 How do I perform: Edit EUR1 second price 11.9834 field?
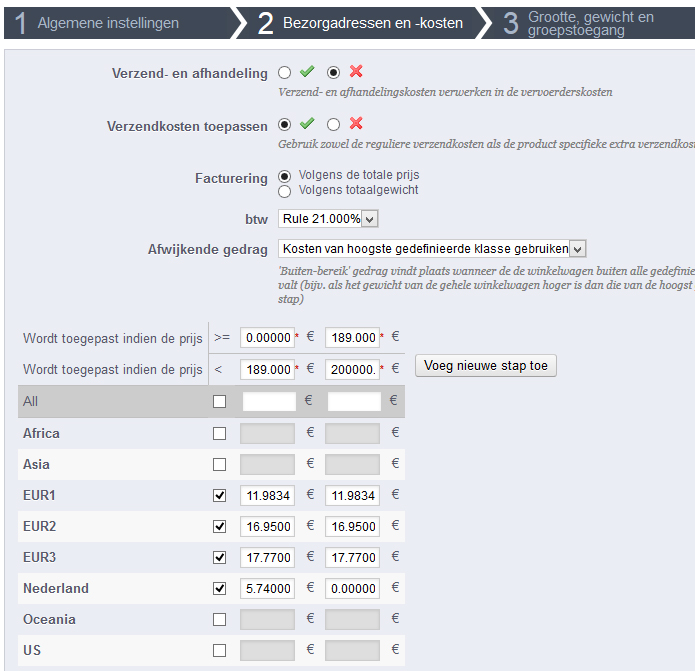coord(352,495)
